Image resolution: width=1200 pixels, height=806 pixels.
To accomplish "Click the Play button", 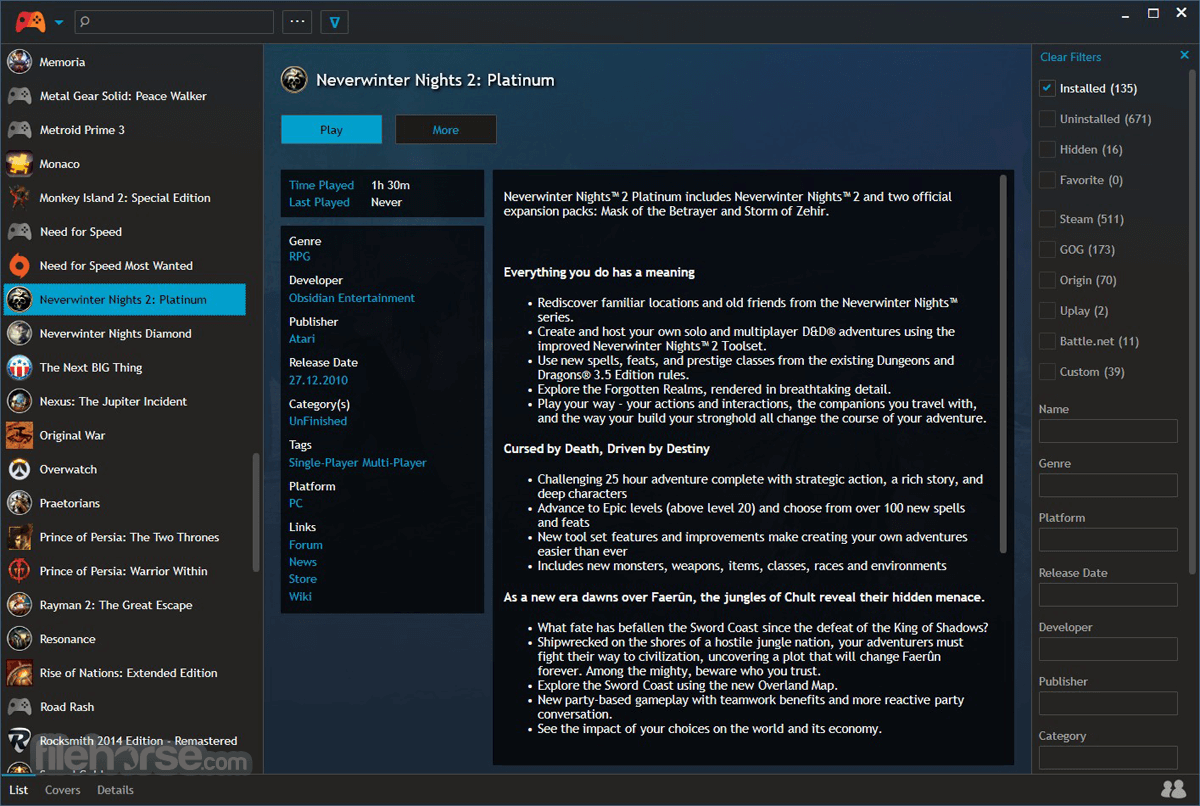I will click(331, 130).
